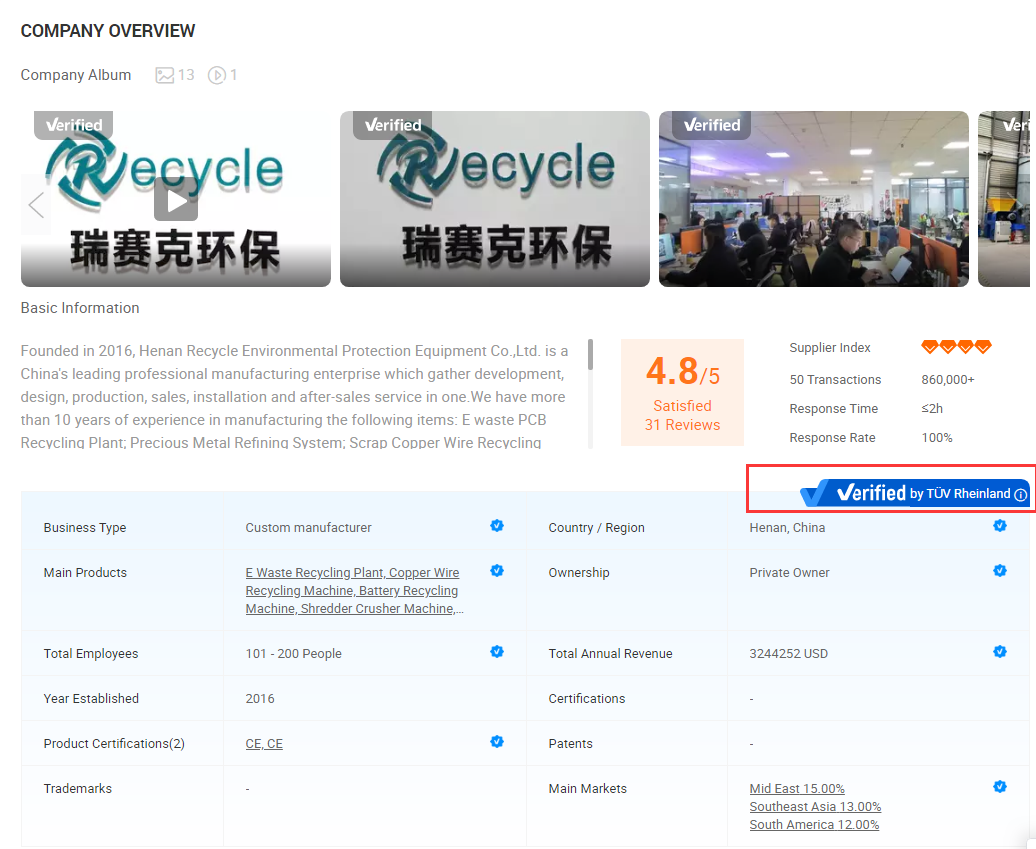The width and height of the screenshot is (1036, 849).
Task: Click verified checkmark beside Ownership
Action: (x=999, y=571)
